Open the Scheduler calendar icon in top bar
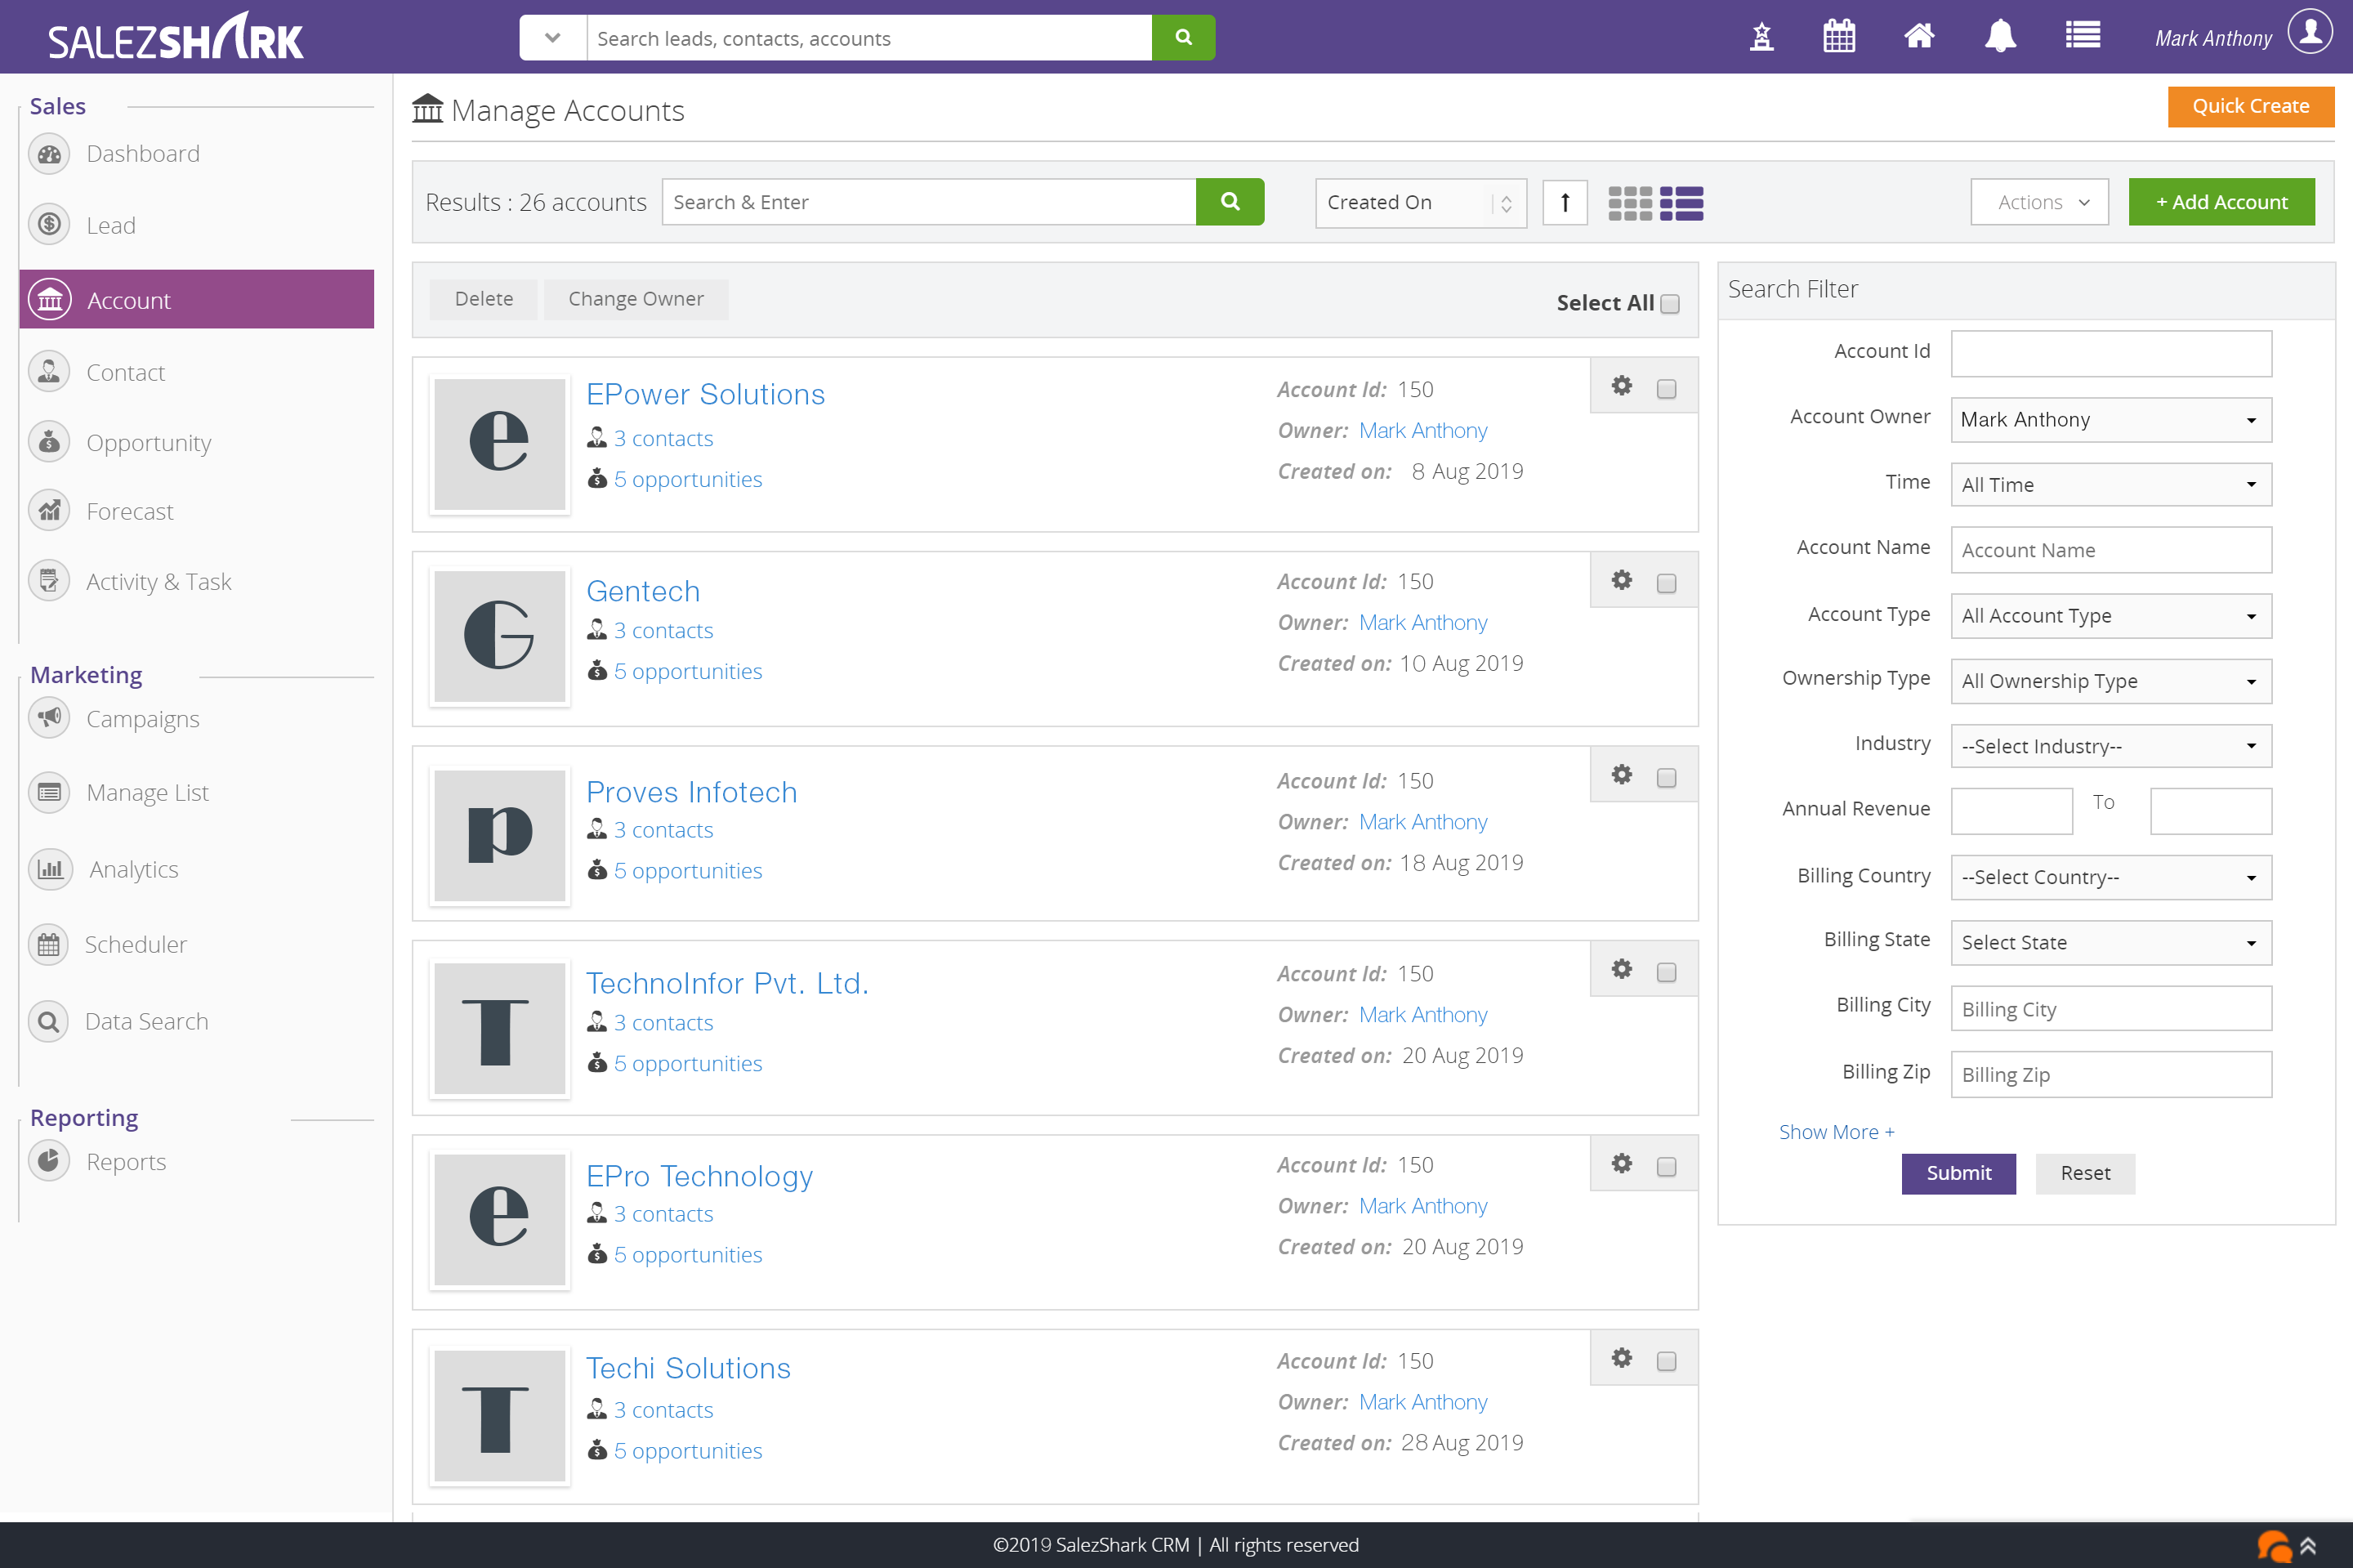Viewport: 2353px width, 1568px height. pyautogui.click(x=1838, y=36)
